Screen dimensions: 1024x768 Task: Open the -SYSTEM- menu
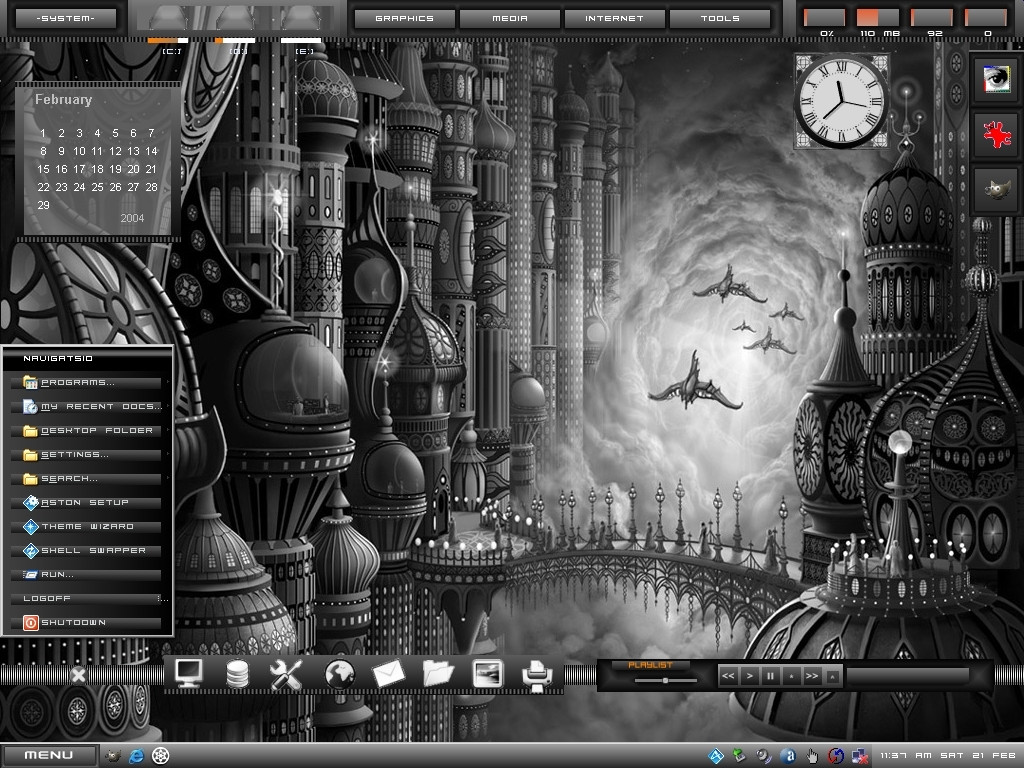pyautogui.click(x=65, y=18)
